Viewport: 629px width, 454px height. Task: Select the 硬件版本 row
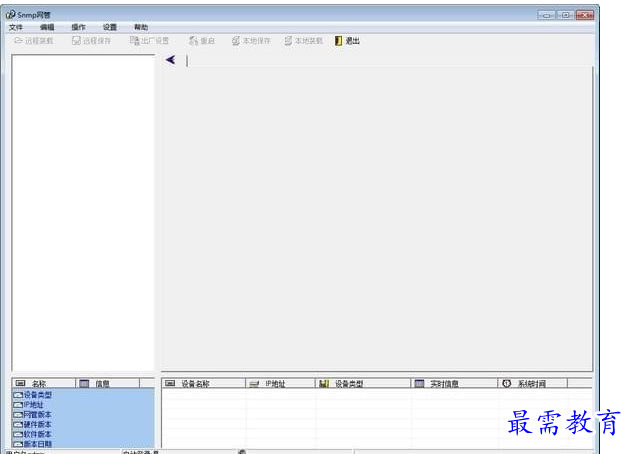pyautogui.click(x=83, y=424)
